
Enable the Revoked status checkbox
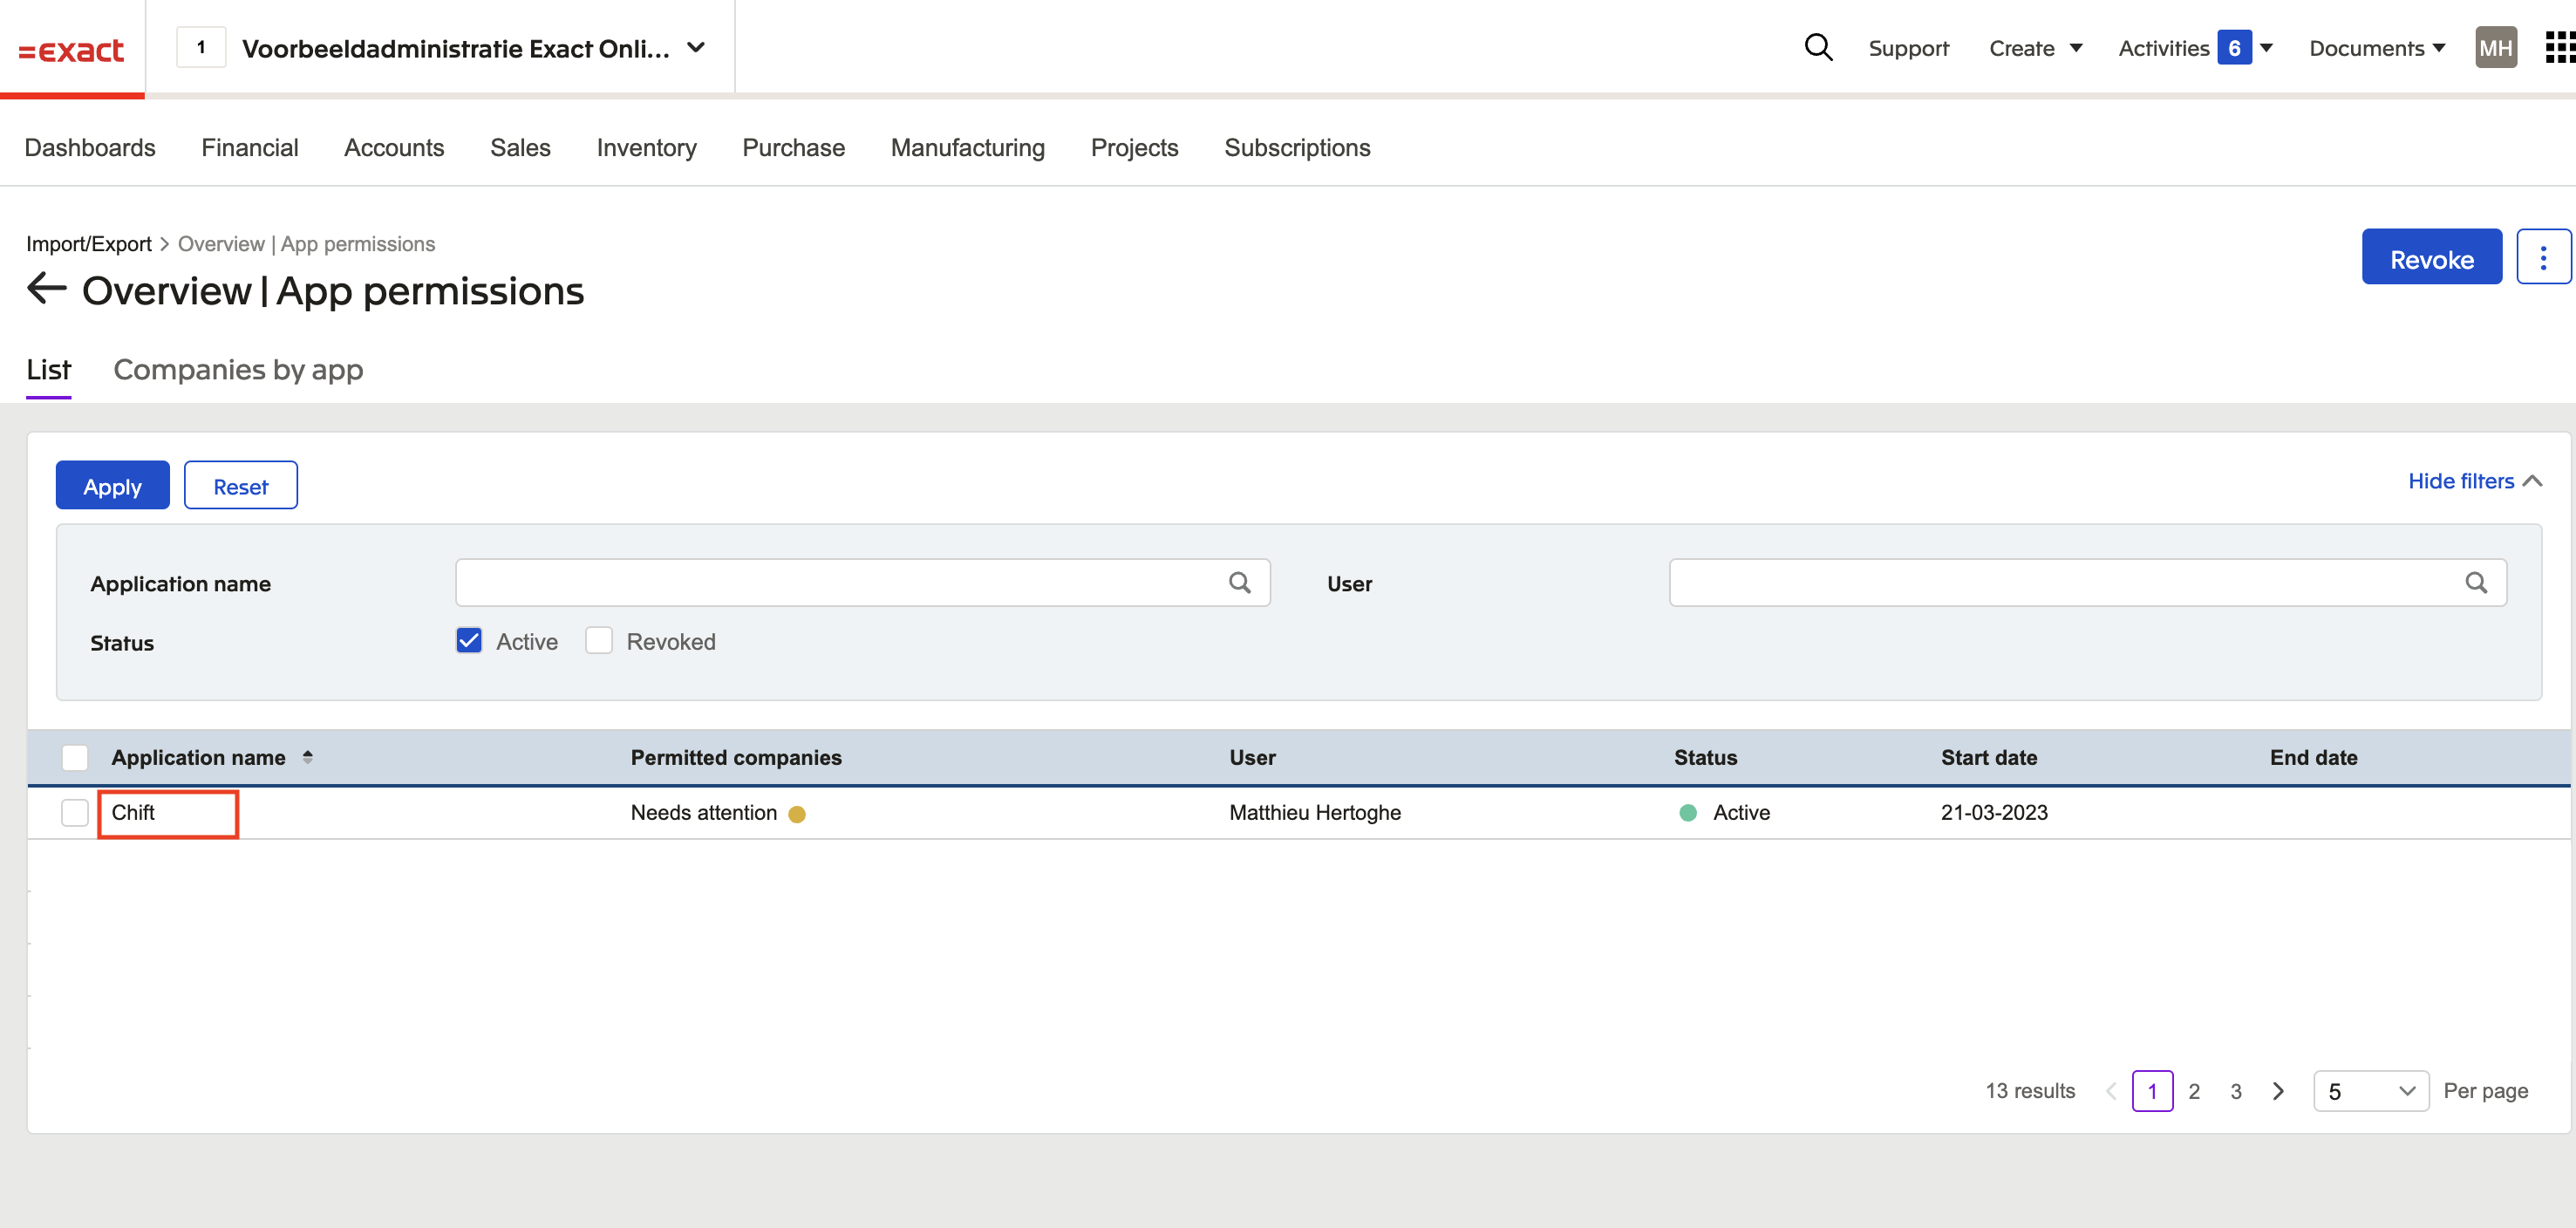[599, 641]
